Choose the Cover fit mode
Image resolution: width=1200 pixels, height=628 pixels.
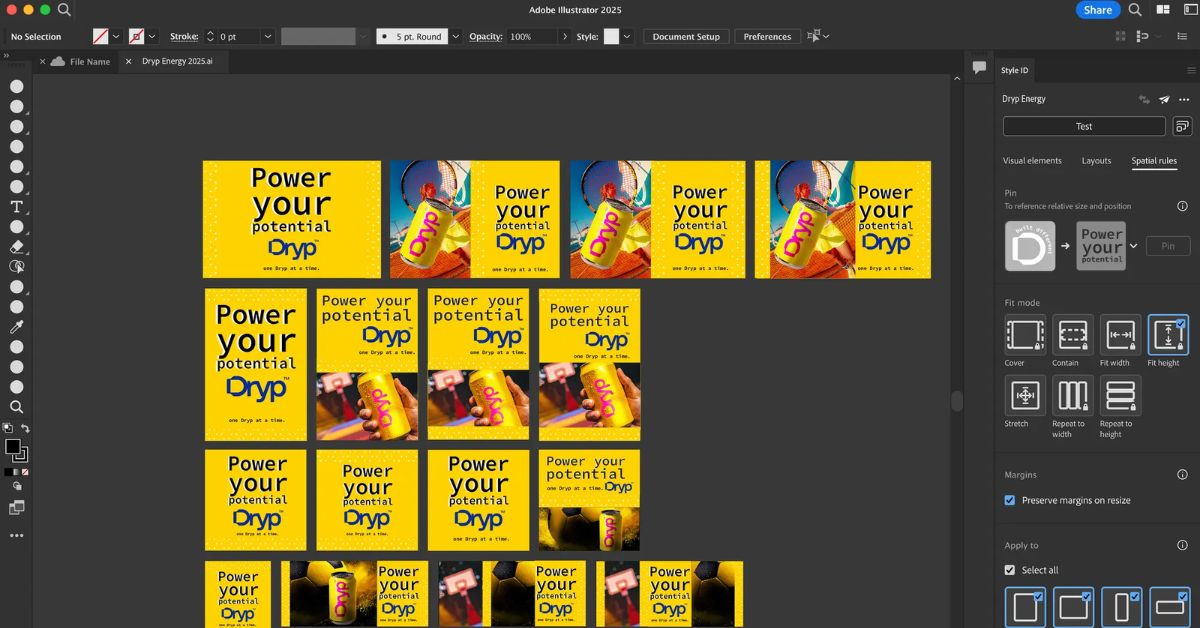click(1024, 336)
